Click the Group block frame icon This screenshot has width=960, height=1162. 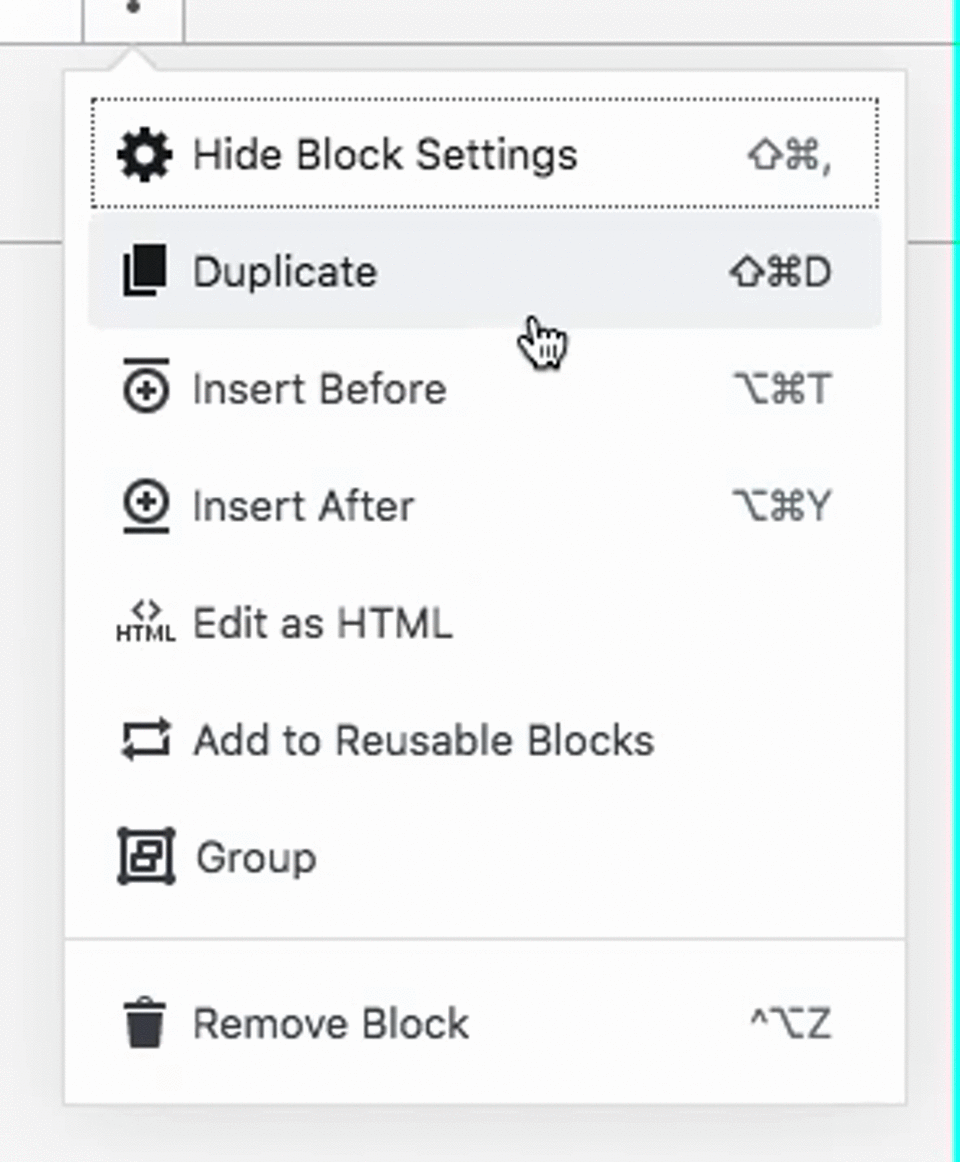click(145, 857)
